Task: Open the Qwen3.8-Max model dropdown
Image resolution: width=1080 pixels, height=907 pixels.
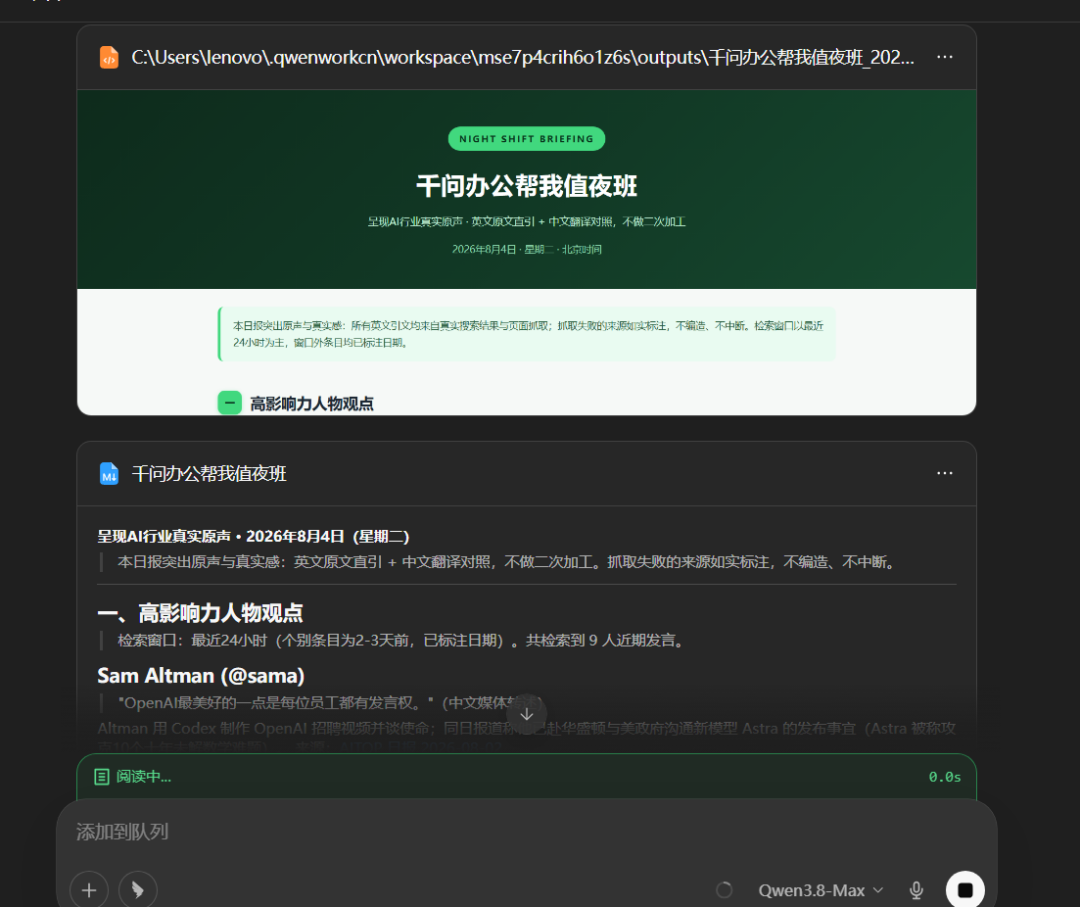Action: tap(820, 890)
